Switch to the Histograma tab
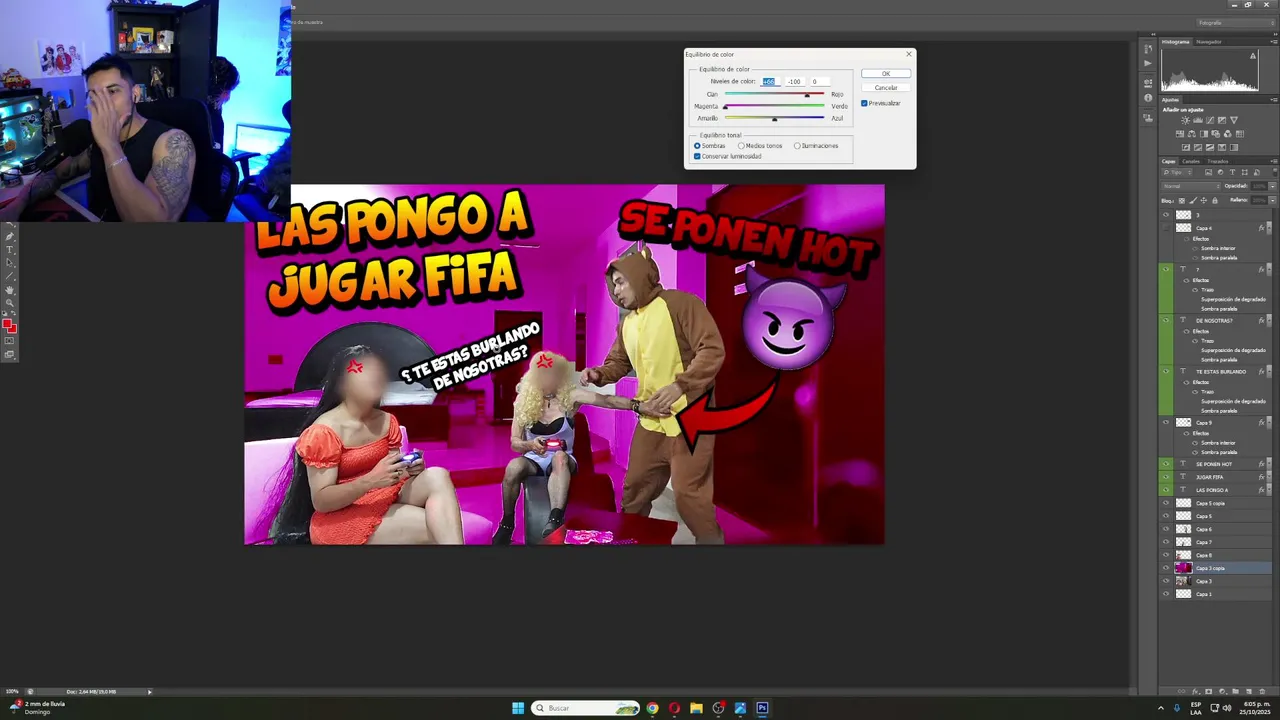Image resolution: width=1280 pixels, height=720 pixels. click(1176, 42)
